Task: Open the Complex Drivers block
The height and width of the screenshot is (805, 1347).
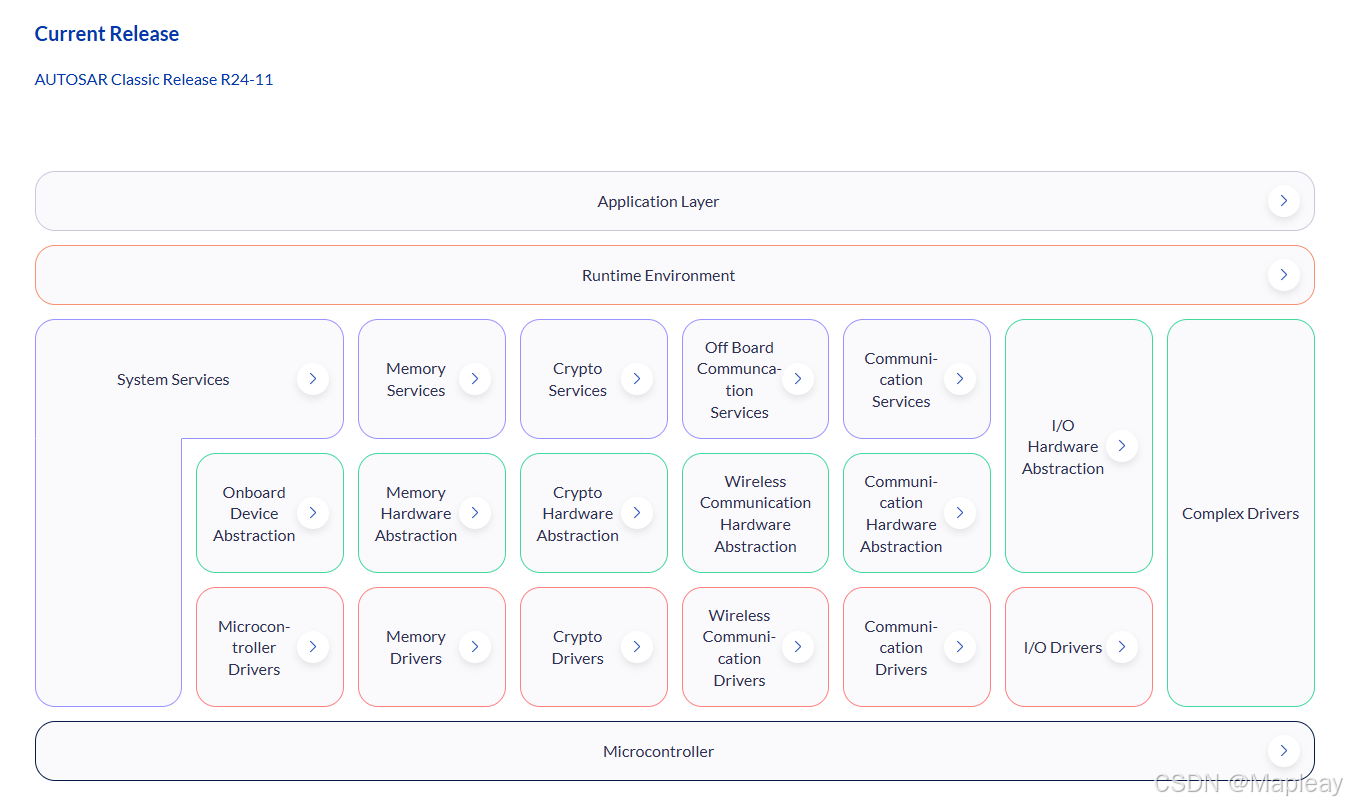Action: pos(1241,513)
